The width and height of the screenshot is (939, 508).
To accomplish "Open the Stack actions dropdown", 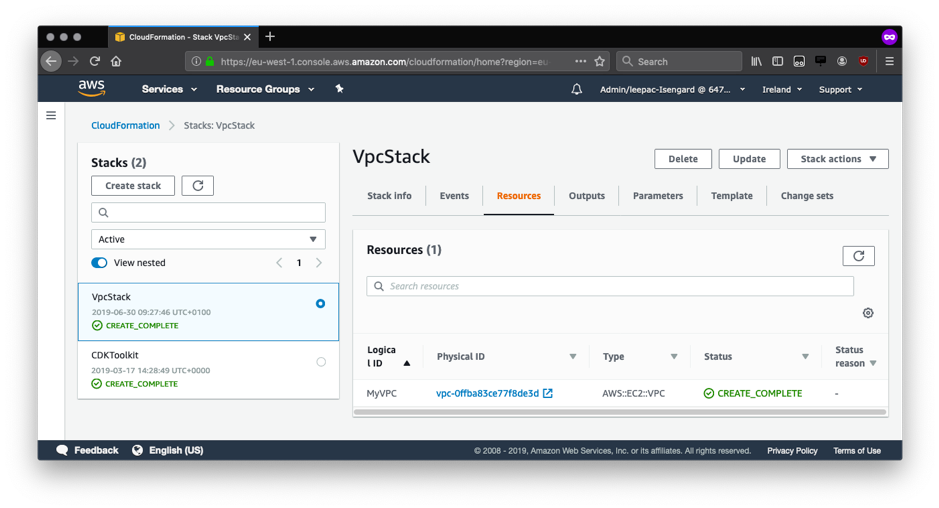I will 837,159.
